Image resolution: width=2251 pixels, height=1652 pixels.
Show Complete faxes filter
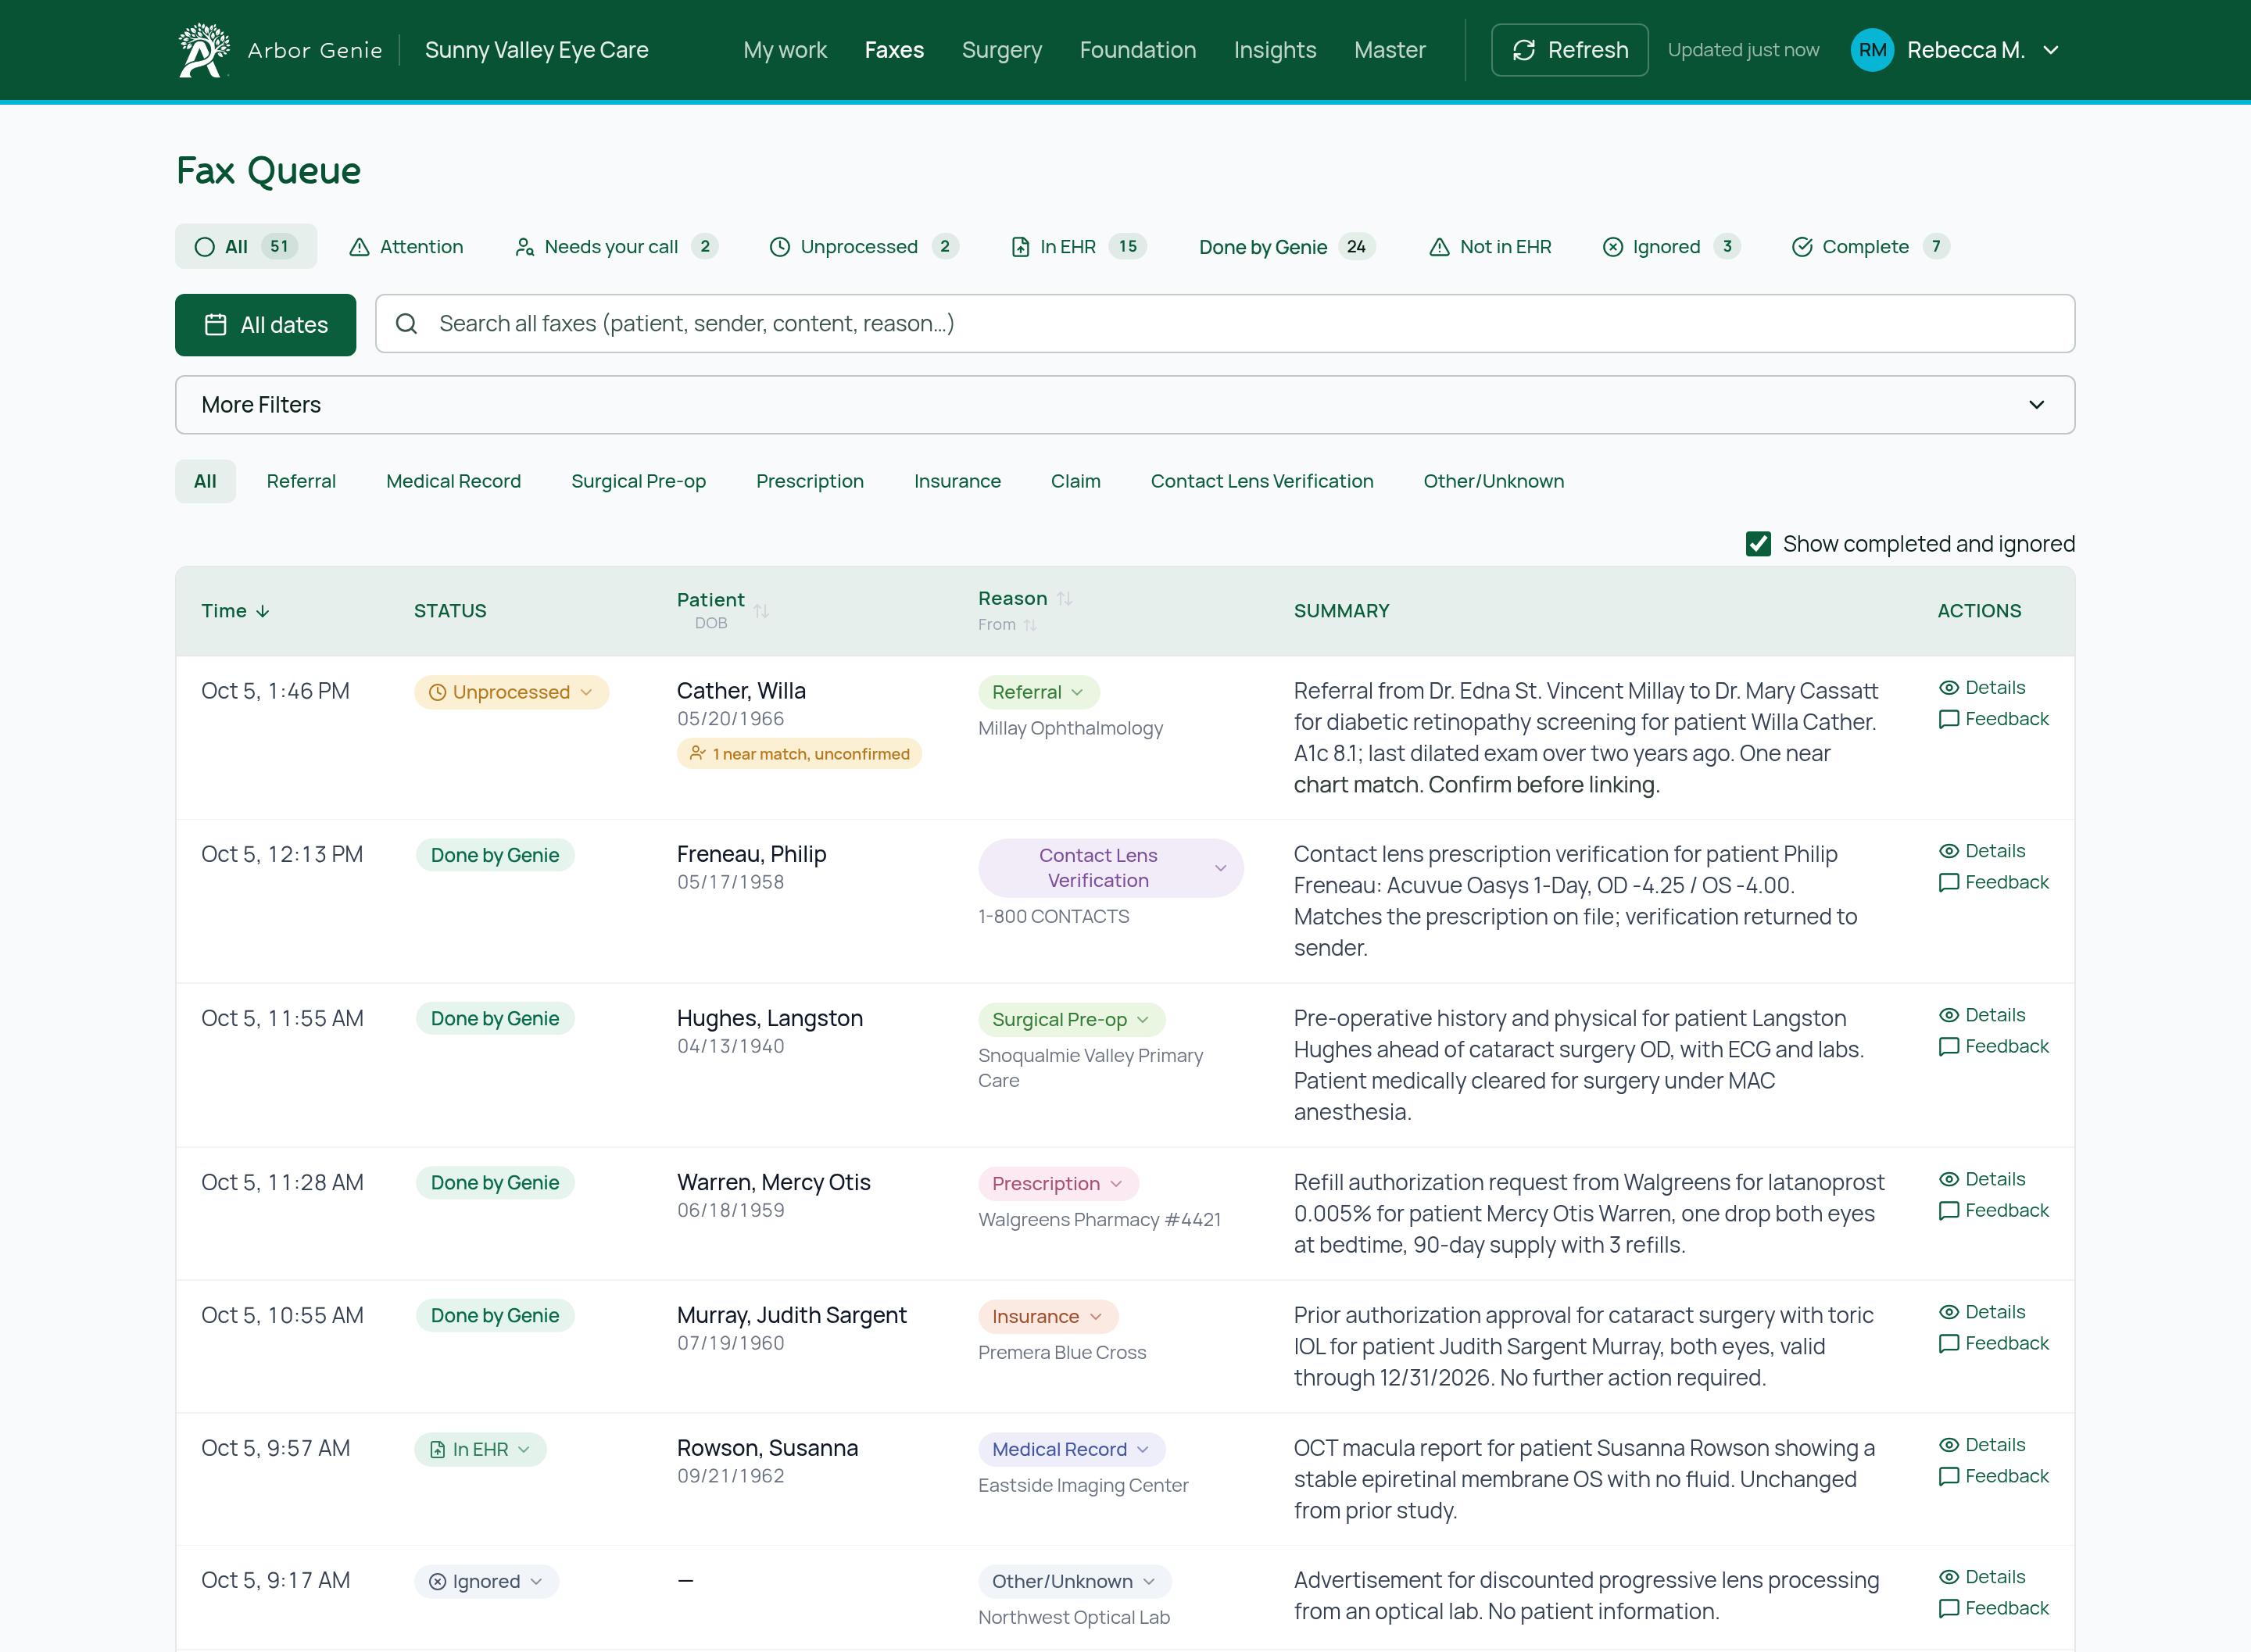click(x=1870, y=247)
